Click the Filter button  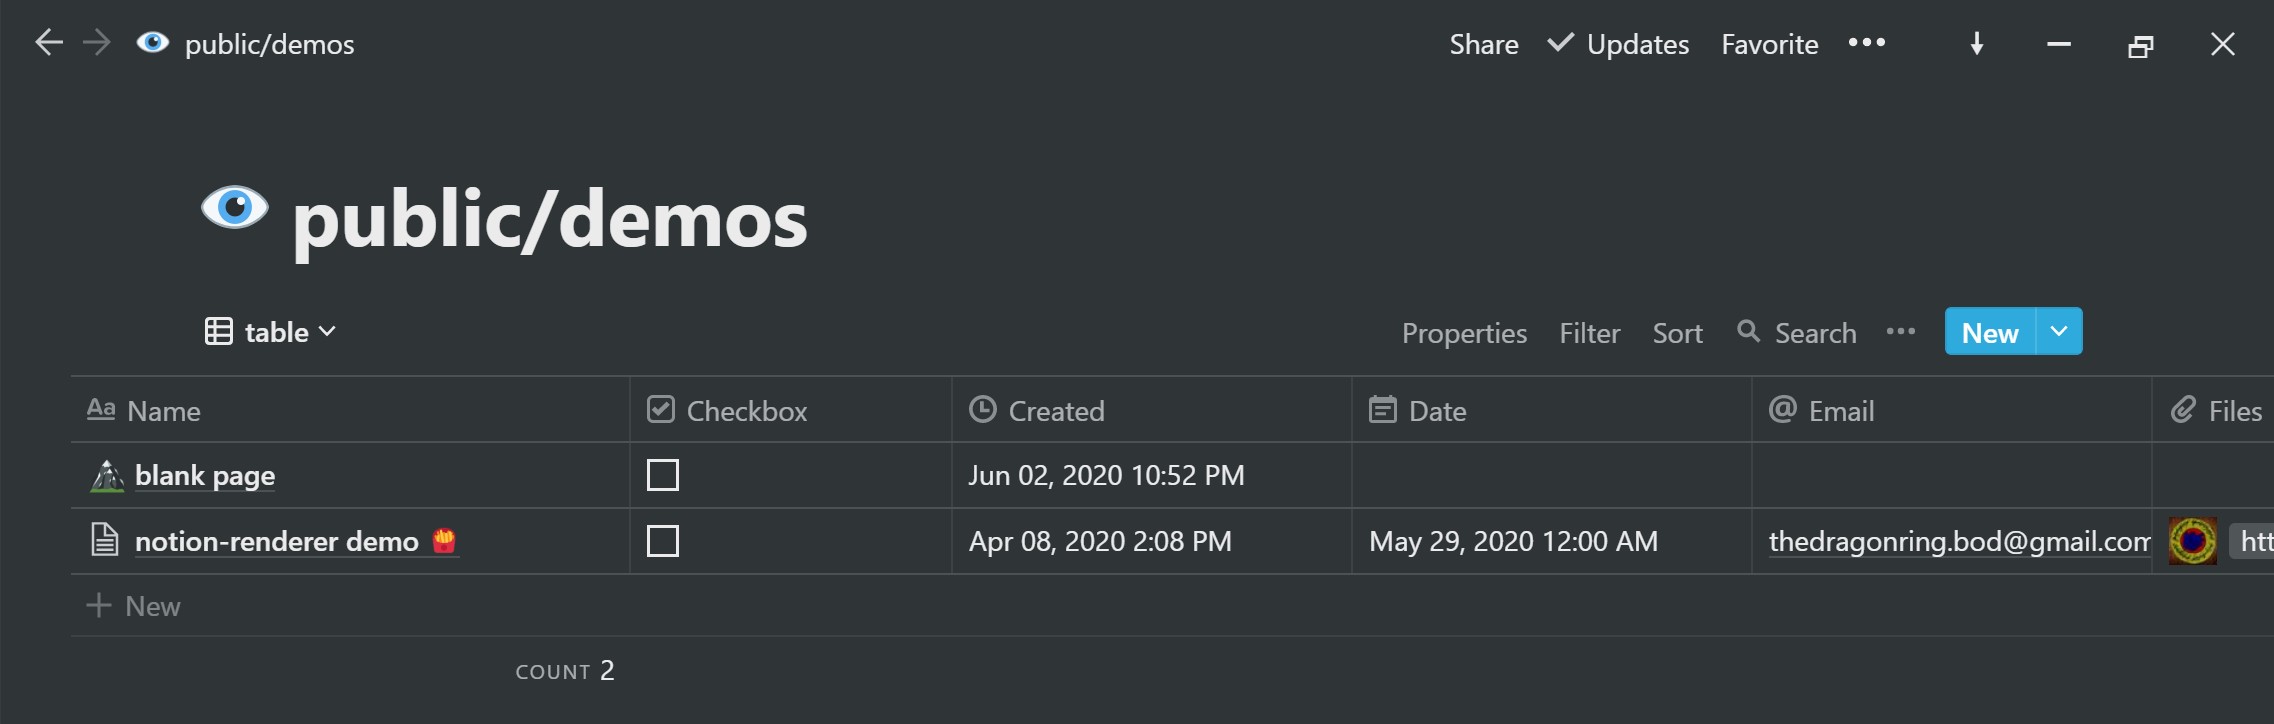click(x=1589, y=333)
